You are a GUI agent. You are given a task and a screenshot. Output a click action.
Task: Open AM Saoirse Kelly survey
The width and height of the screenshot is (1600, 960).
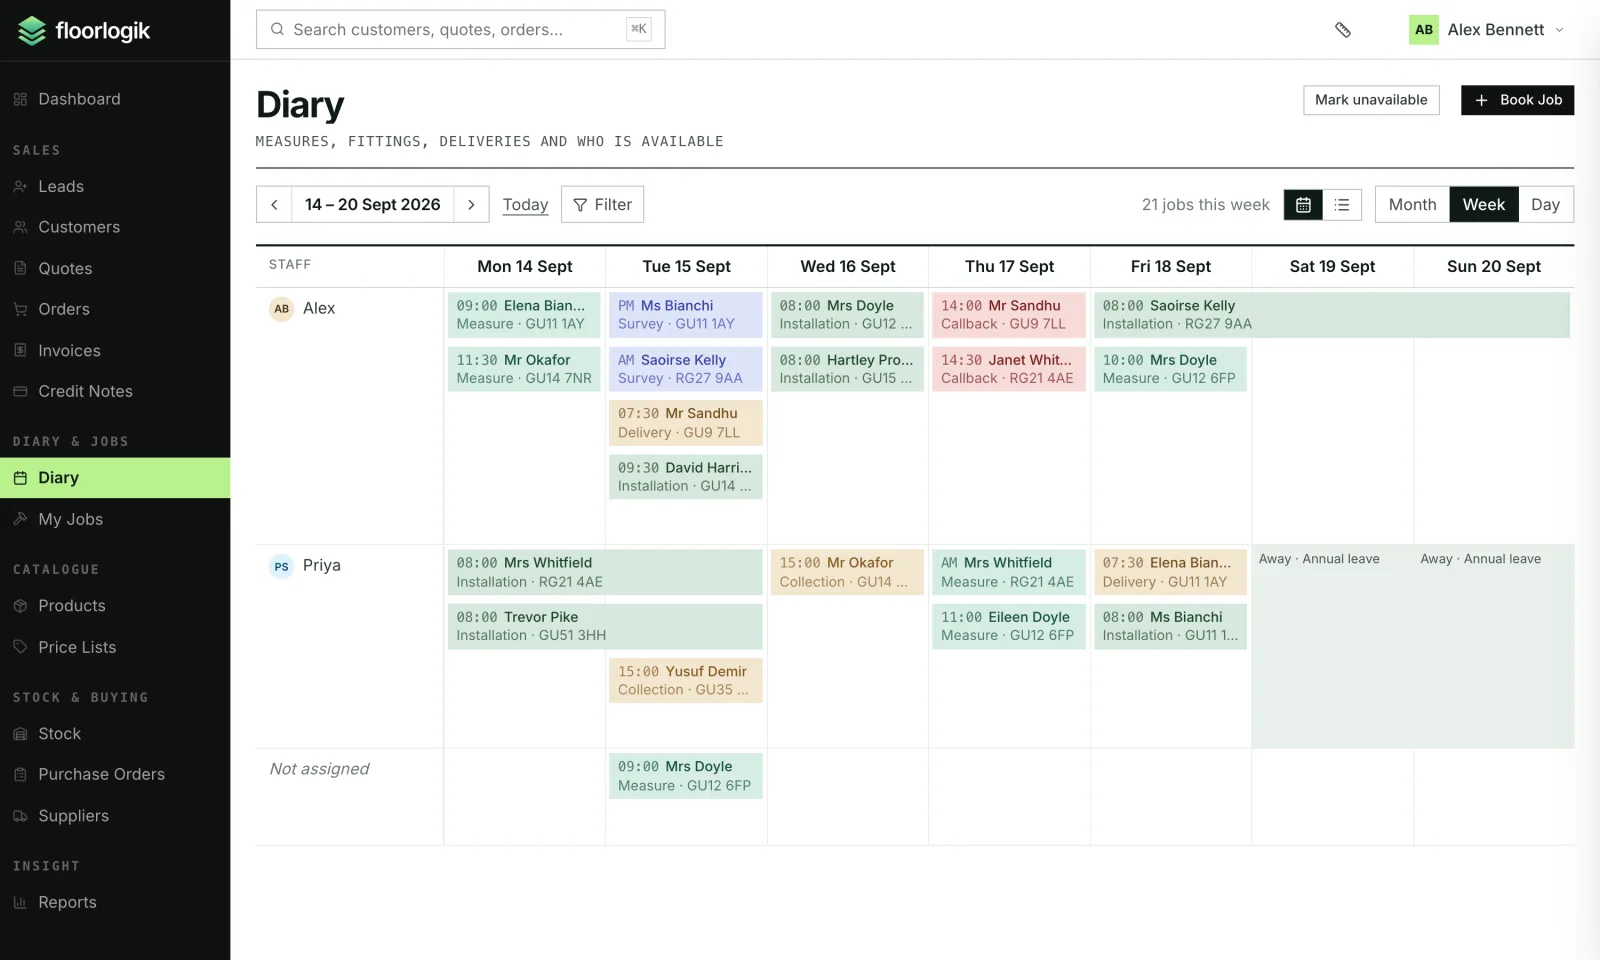click(x=686, y=369)
